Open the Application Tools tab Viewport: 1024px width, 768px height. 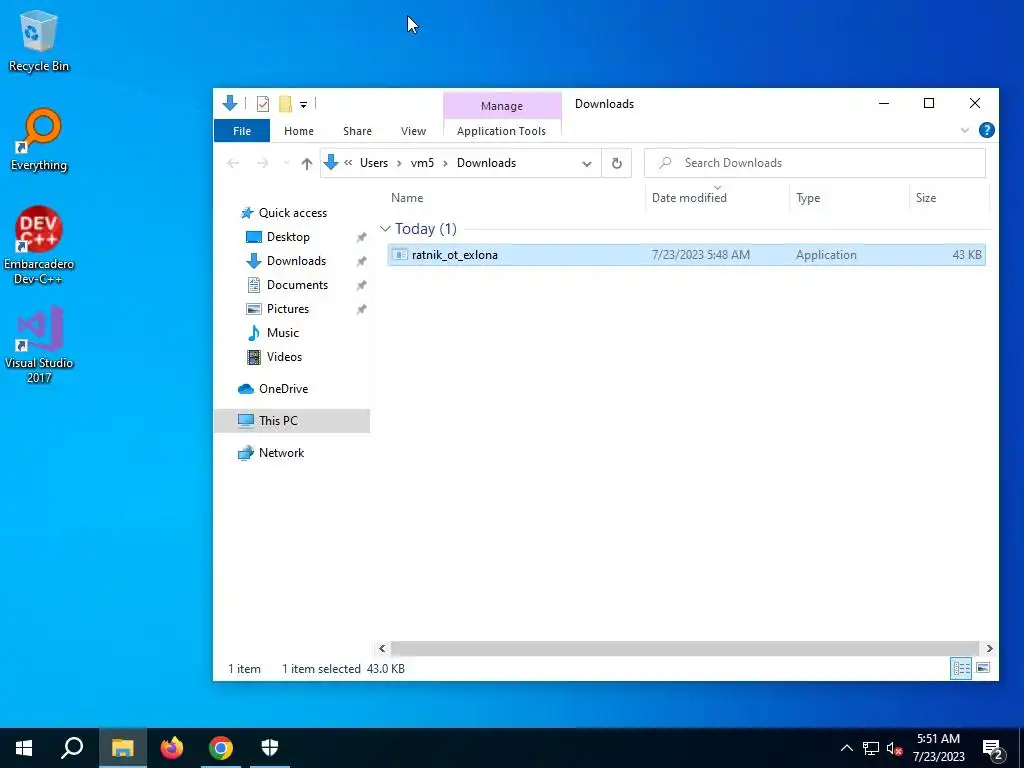click(x=501, y=131)
